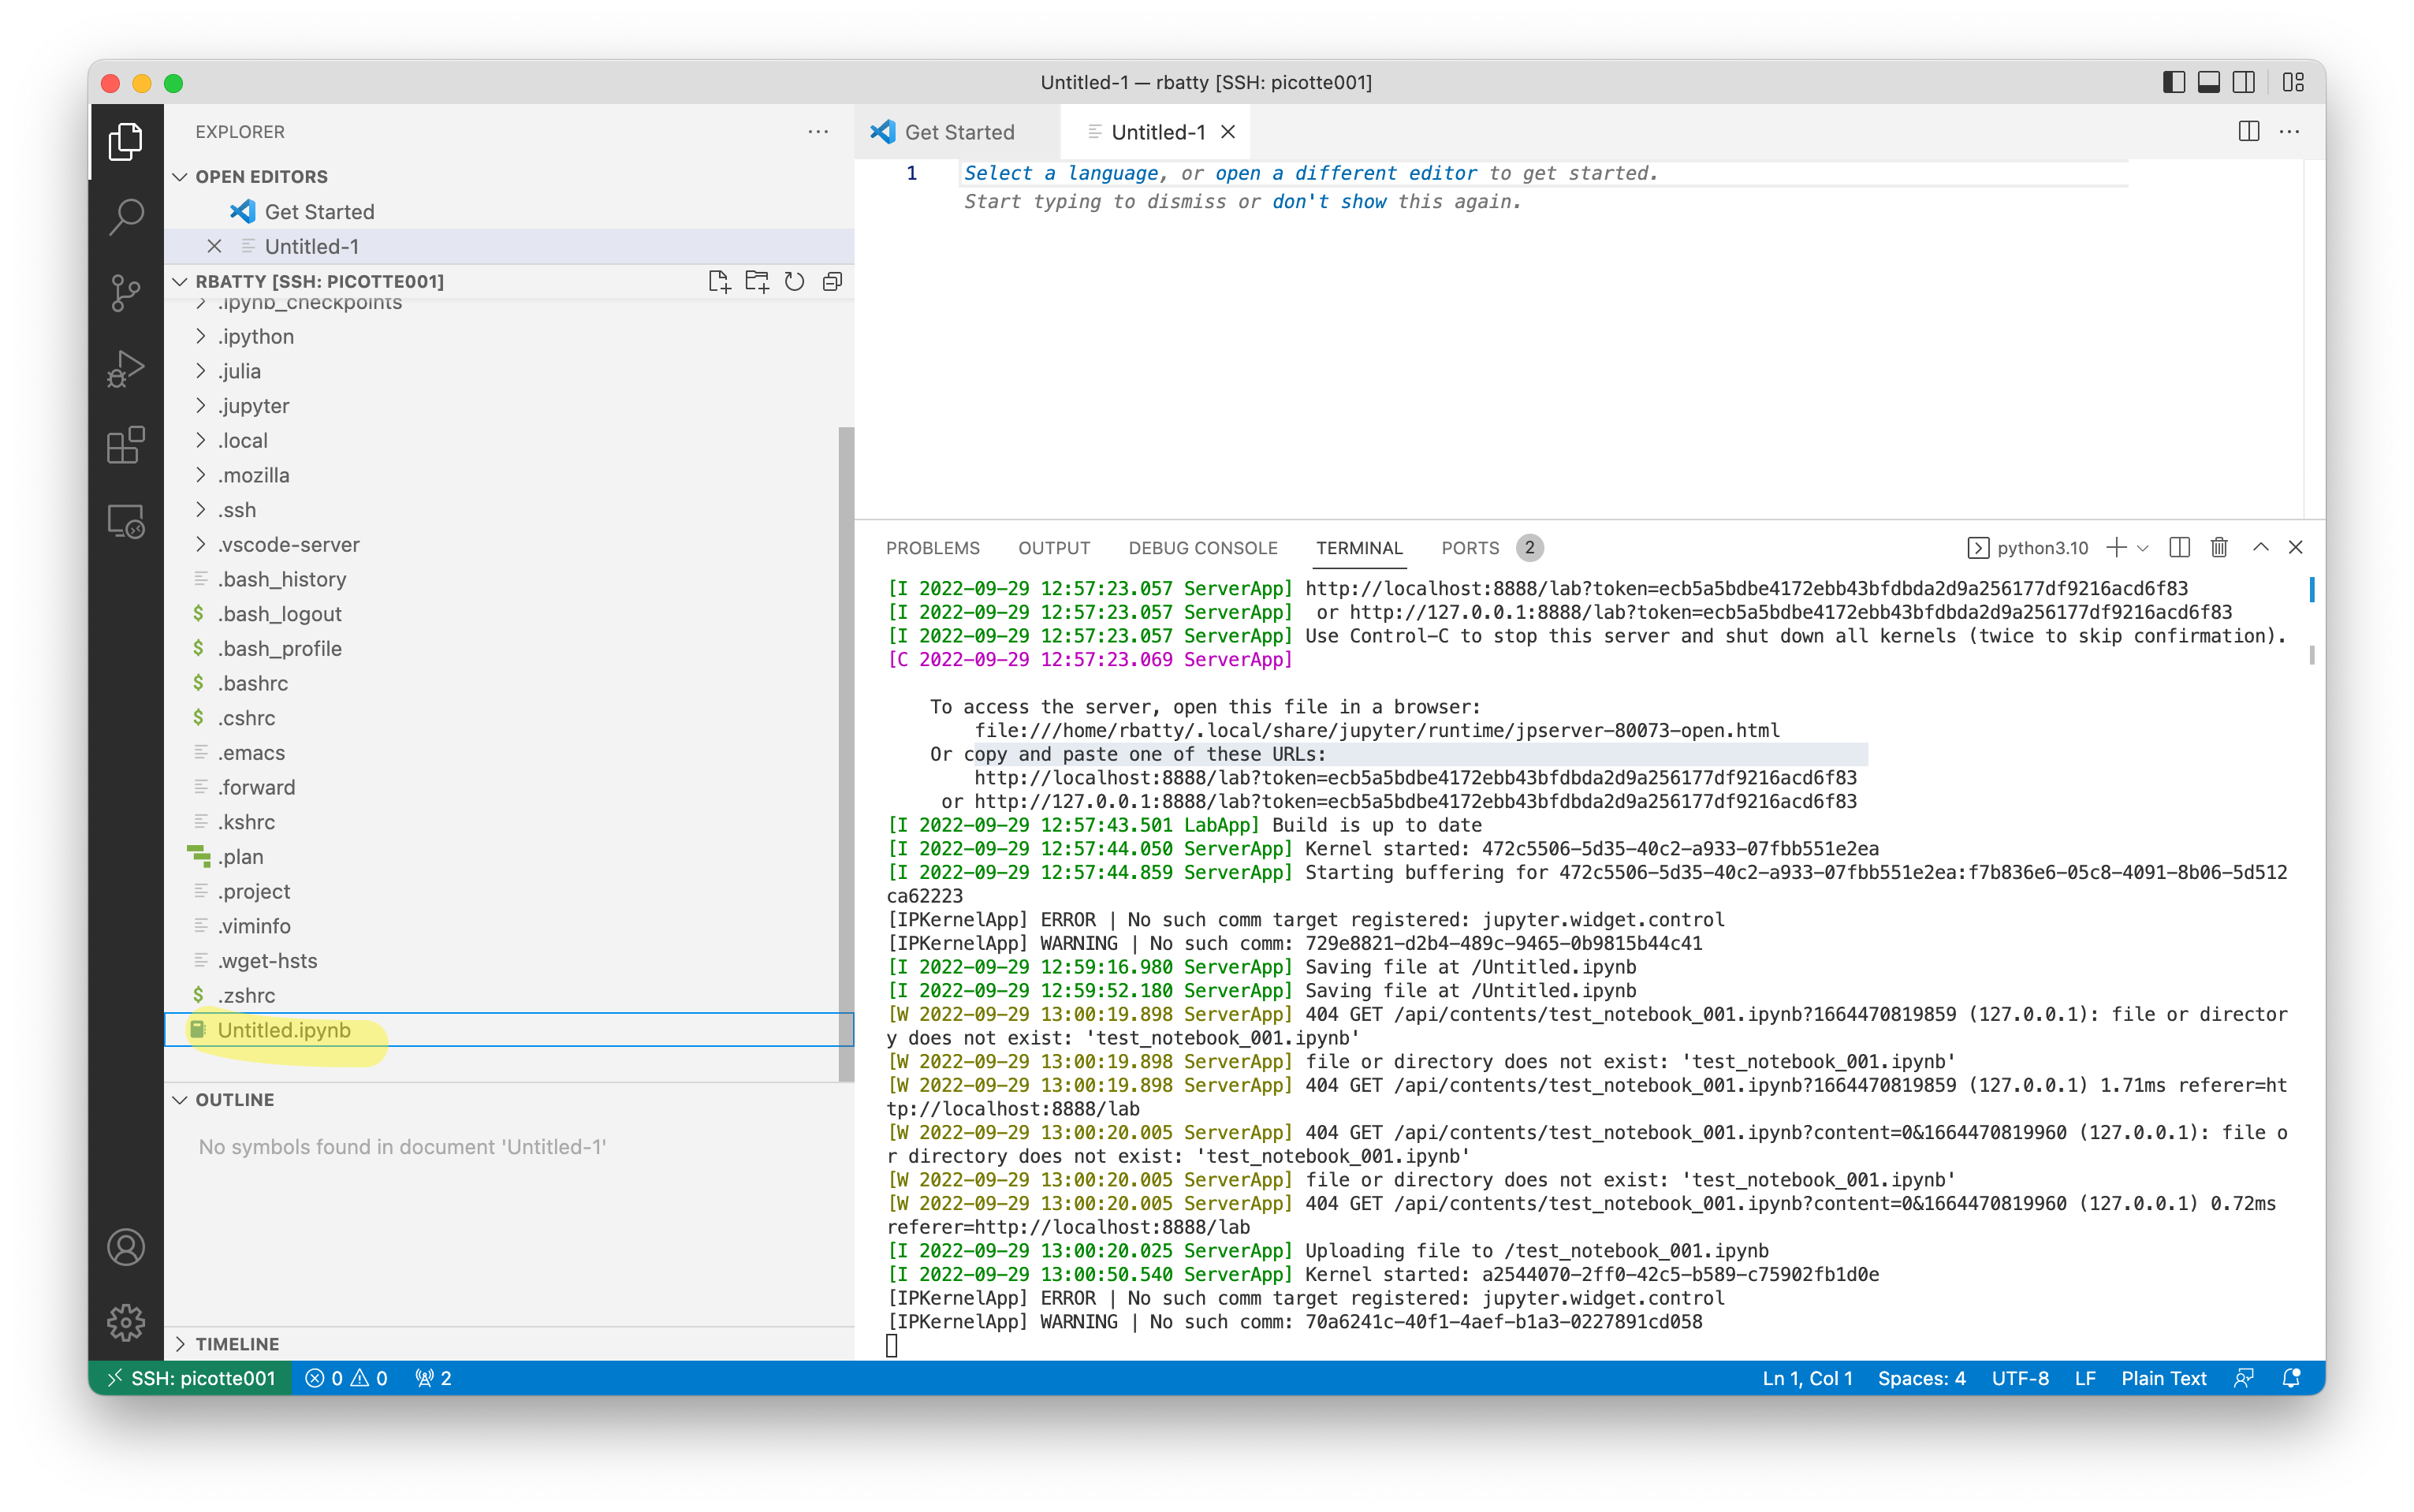Open the Explorer view in activity bar
This screenshot has width=2414, height=1512.
[x=125, y=141]
